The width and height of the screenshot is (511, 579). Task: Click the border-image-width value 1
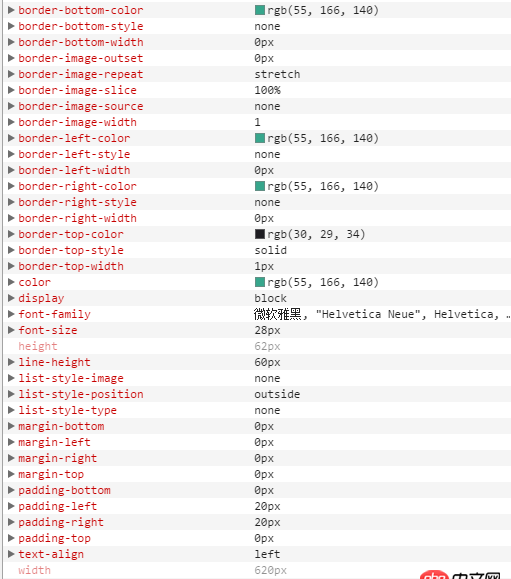[x=257, y=122]
